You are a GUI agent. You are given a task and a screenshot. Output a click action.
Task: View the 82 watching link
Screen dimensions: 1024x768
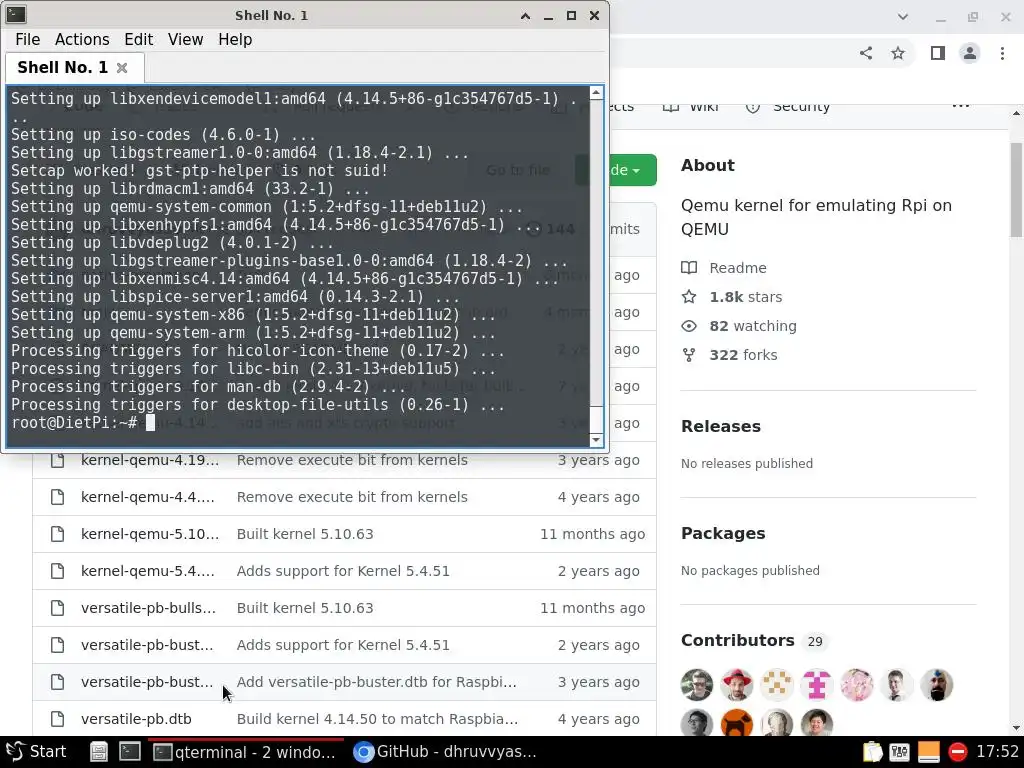pos(752,326)
